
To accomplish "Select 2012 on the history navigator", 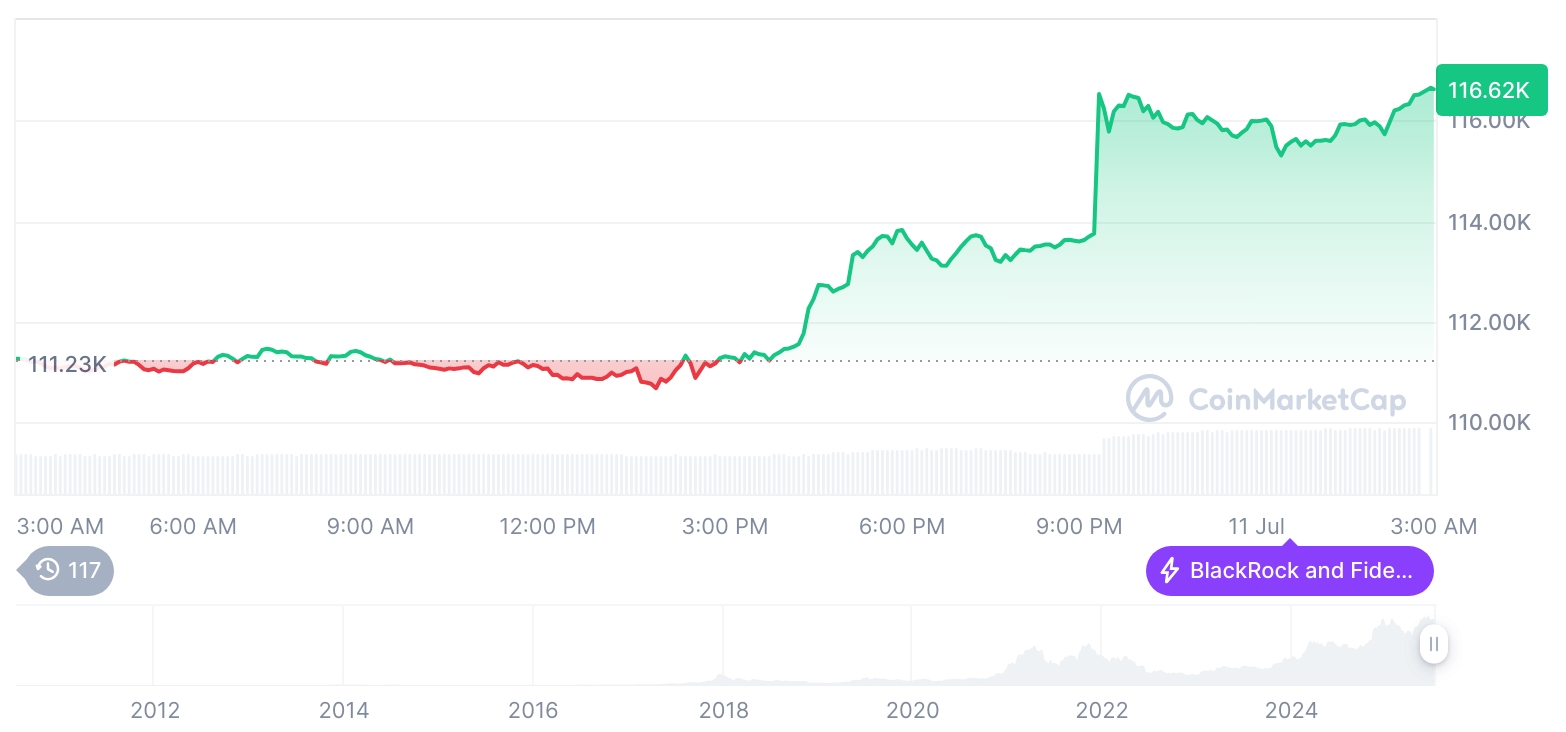I will click(x=155, y=711).
